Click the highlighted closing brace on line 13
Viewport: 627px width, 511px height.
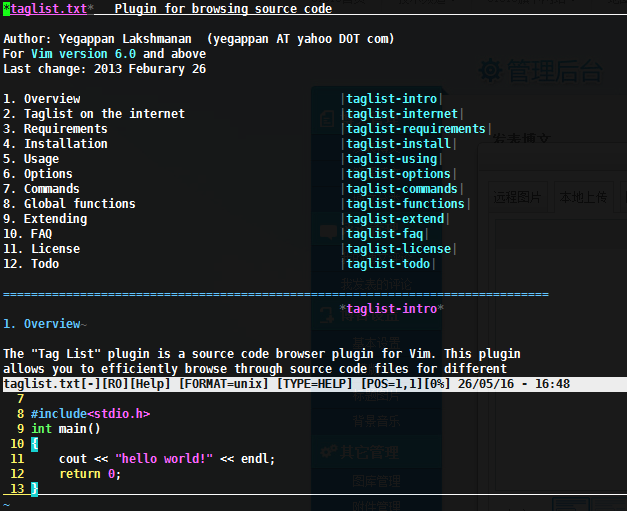coord(34,489)
